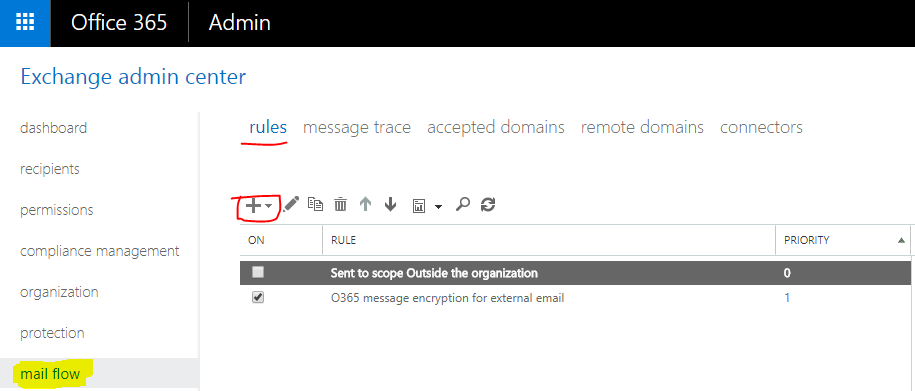Go to recipients in sidebar

50,169
